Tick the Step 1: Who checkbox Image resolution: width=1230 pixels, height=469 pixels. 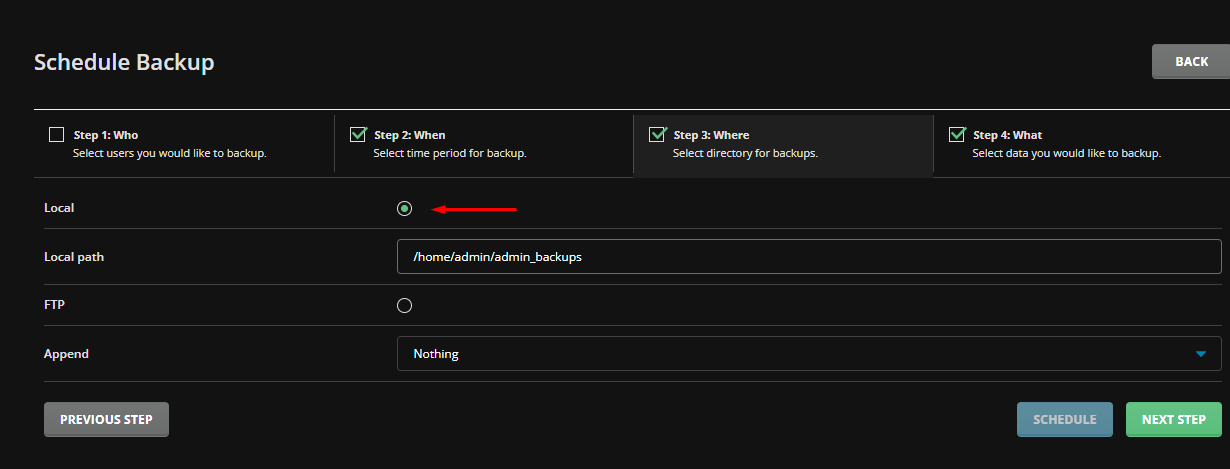pos(57,135)
